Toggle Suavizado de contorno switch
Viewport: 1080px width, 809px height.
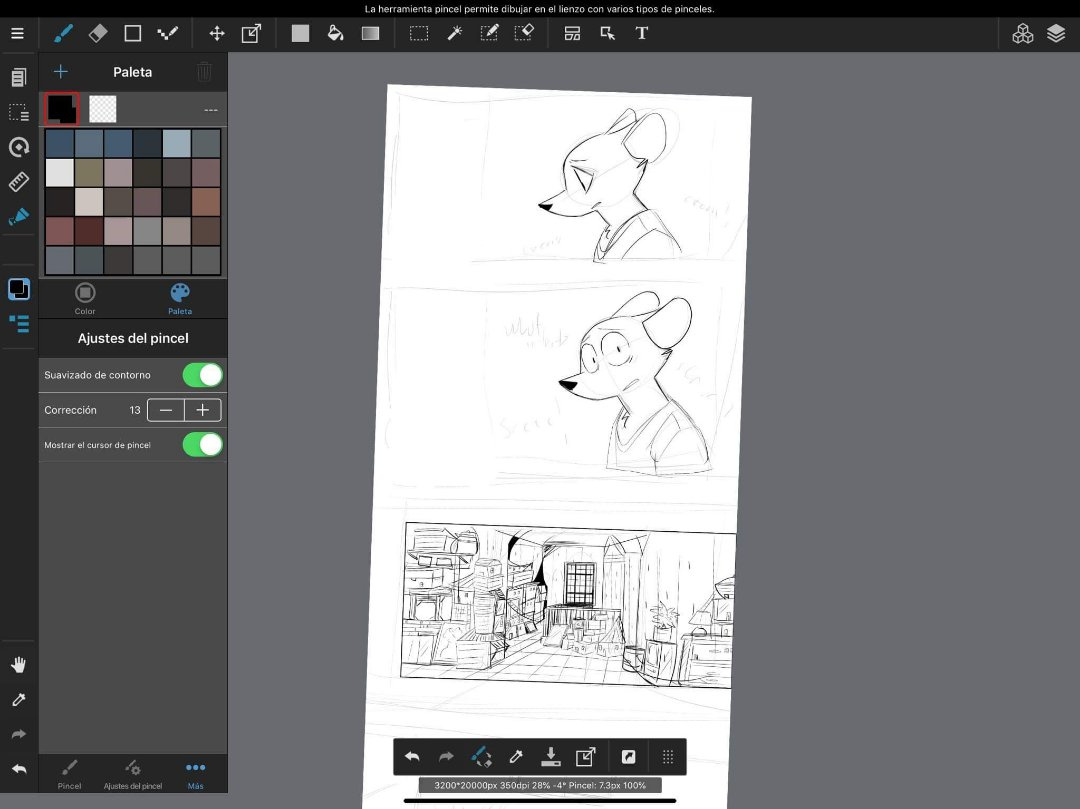(202, 375)
